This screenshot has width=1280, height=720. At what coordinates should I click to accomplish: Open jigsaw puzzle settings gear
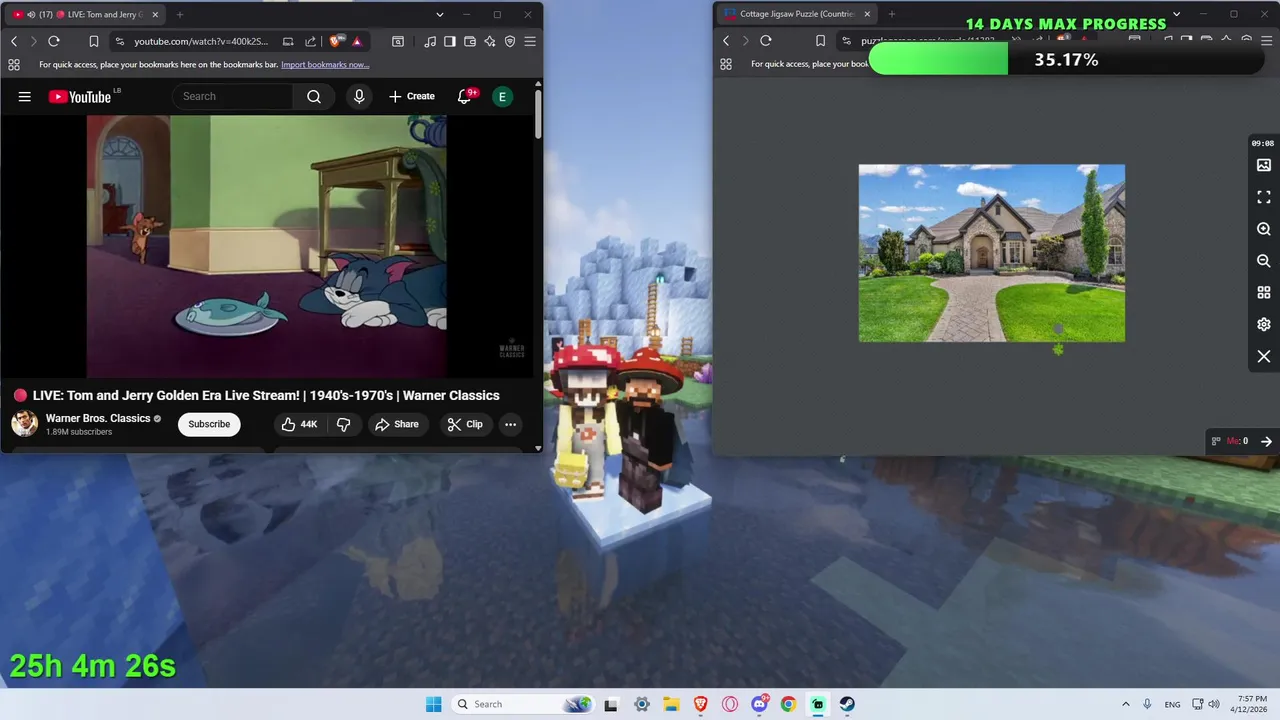1264,325
